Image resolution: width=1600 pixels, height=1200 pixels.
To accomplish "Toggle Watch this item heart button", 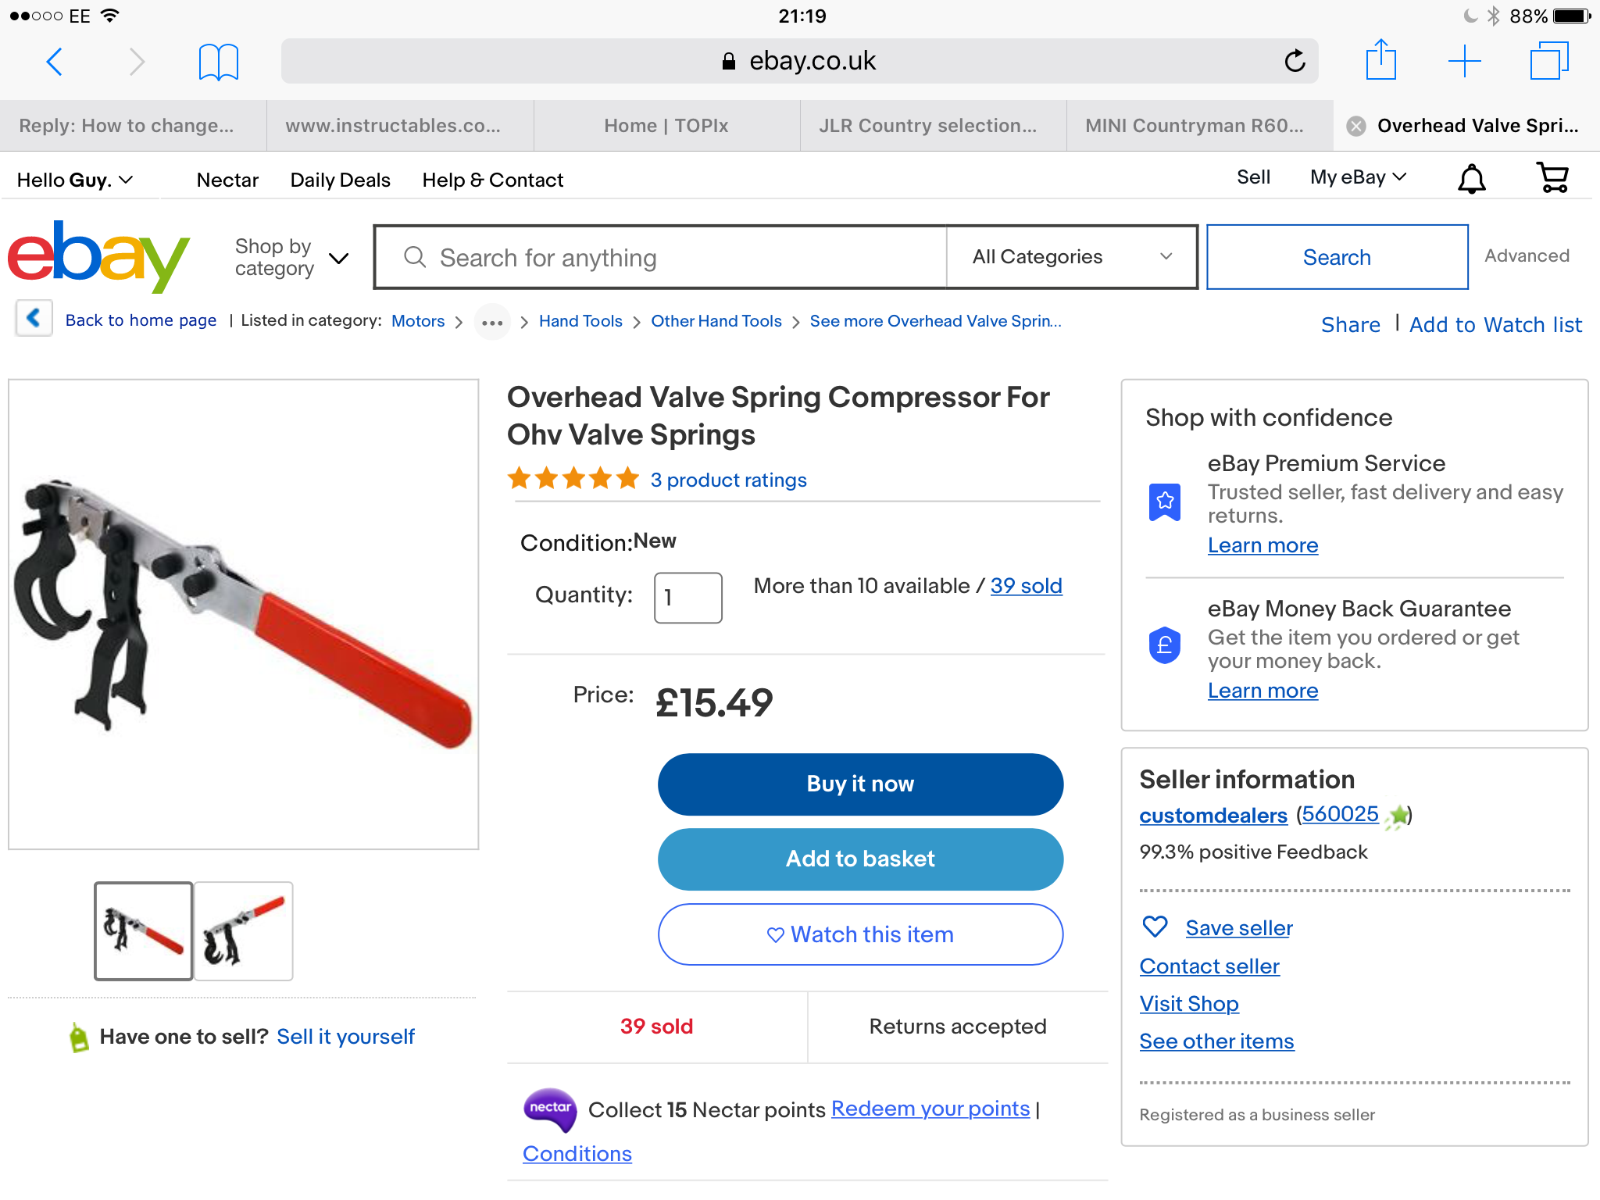I will coord(860,934).
